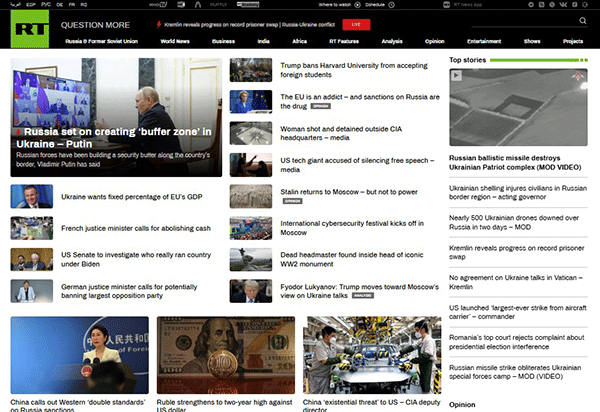Click the Where to watch link
The image size is (600, 412).
[334, 5]
